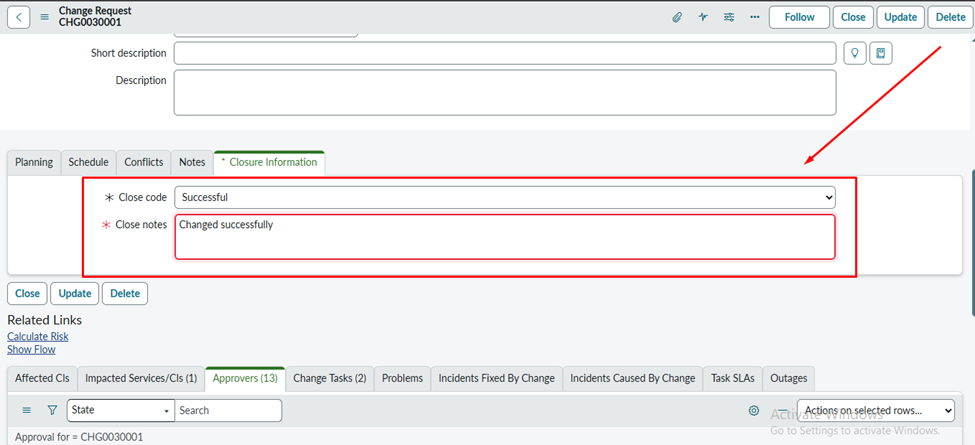
Task: Open Incidents Fixed By Change tab
Action: click(497, 378)
